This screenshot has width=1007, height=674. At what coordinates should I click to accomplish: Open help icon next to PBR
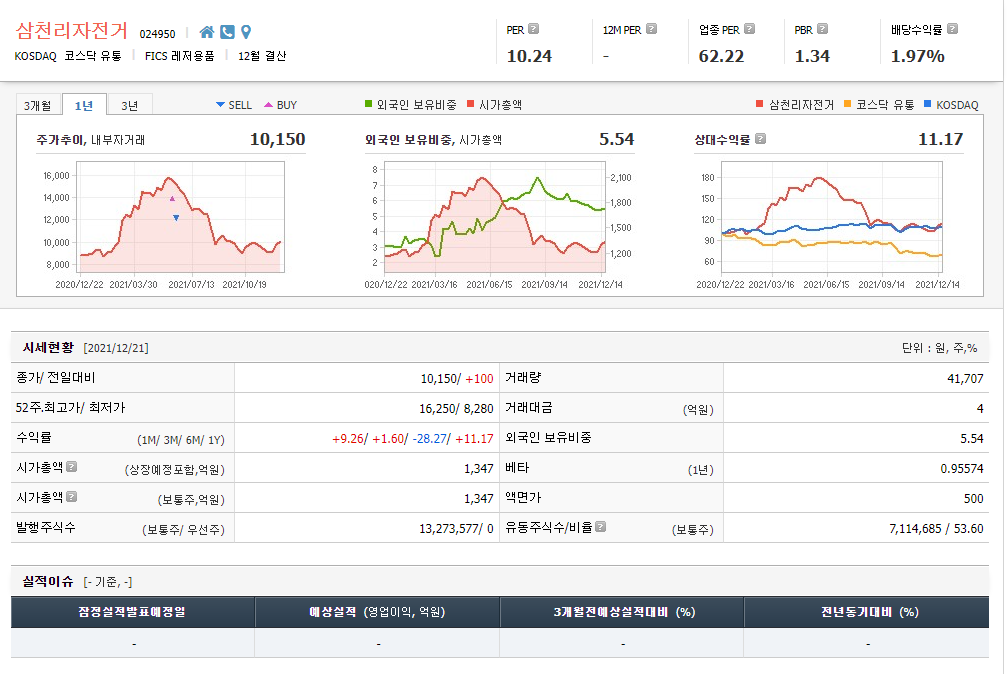point(823,29)
